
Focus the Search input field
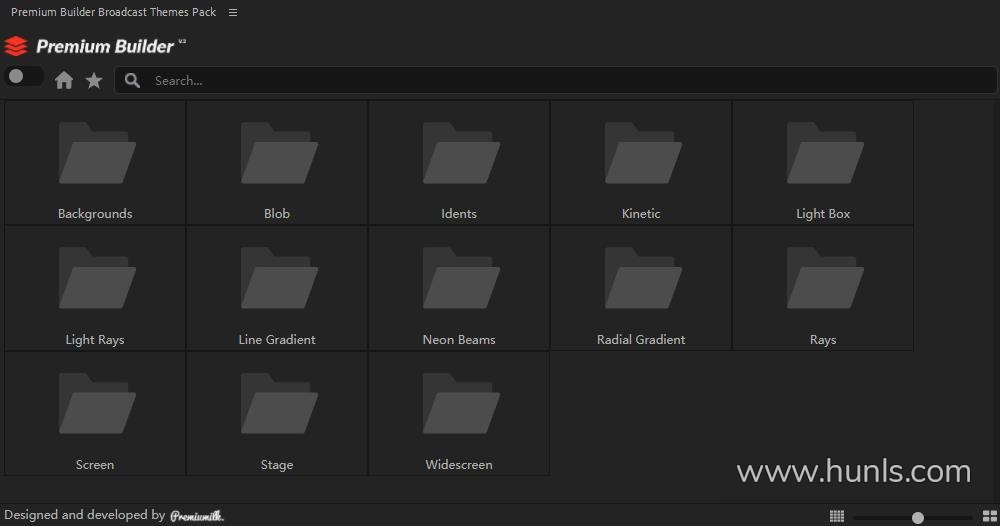tap(555, 80)
